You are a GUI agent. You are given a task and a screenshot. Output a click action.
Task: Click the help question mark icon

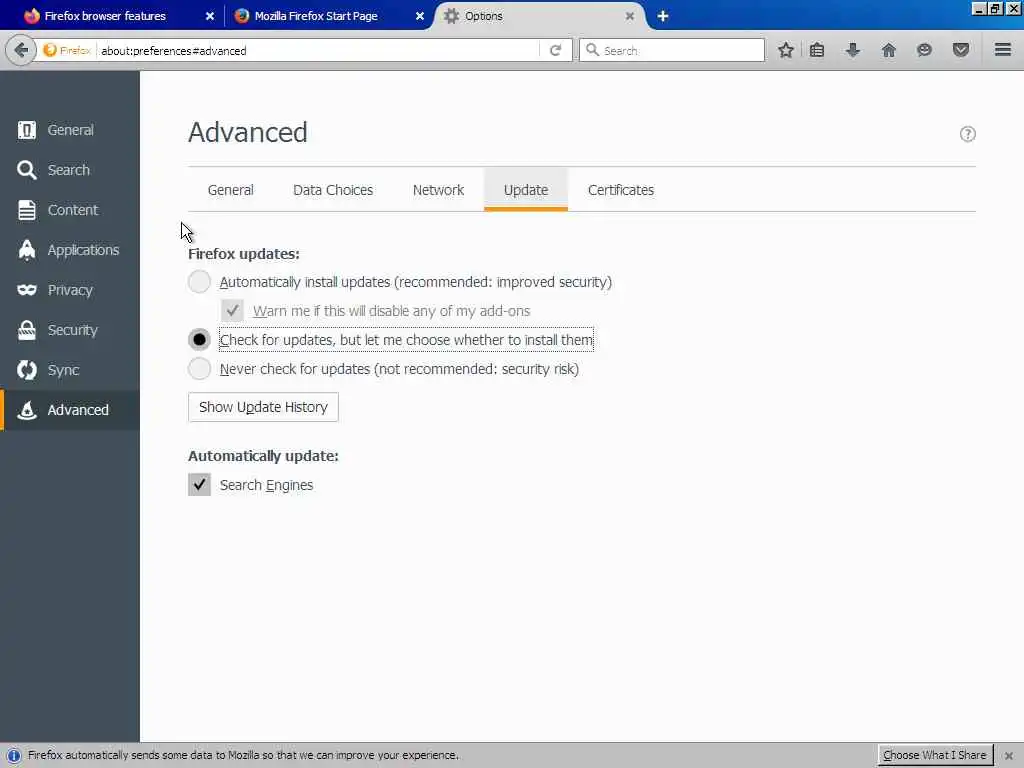[x=968, y=134]
